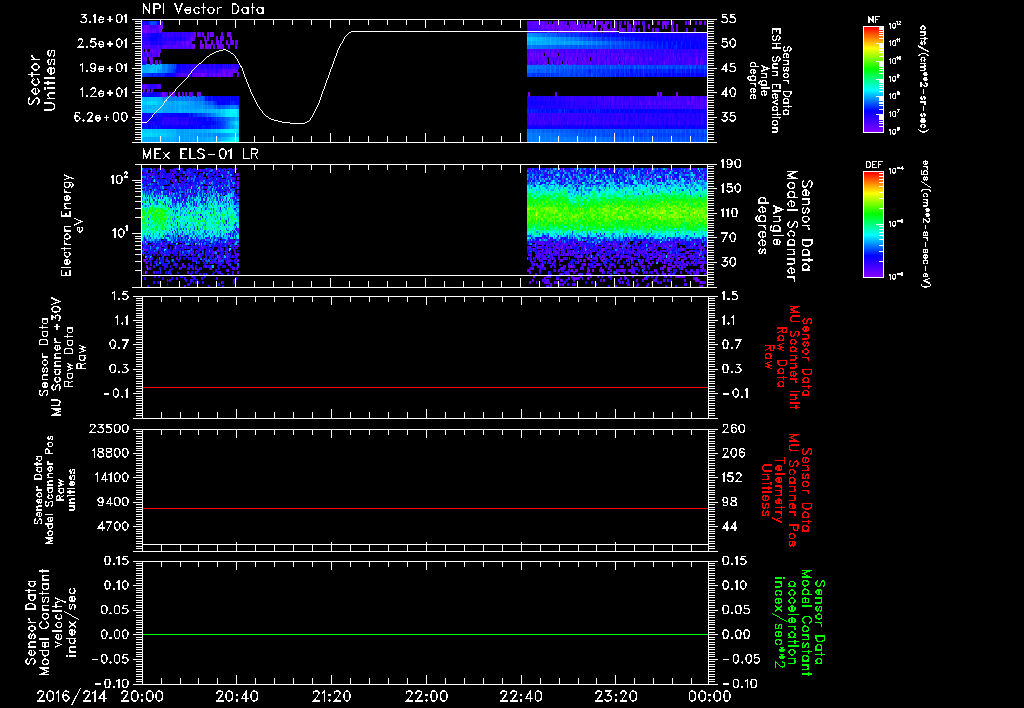Click the NF color scale bar
Image resolution: width=1024 pixels, height=708 pixels.
(x=873, y=78)
